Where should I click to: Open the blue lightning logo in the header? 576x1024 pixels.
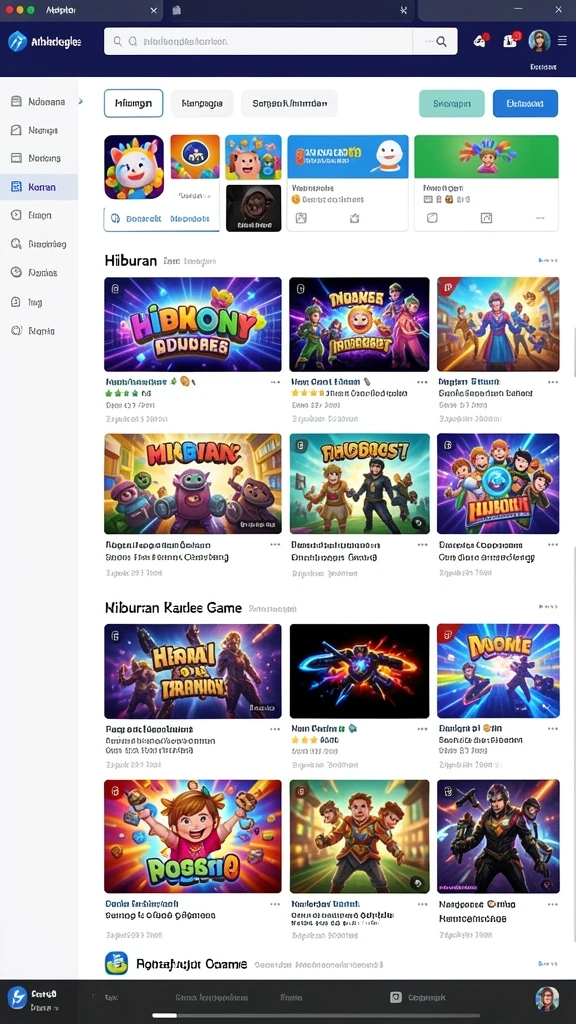tap(18, 41)
